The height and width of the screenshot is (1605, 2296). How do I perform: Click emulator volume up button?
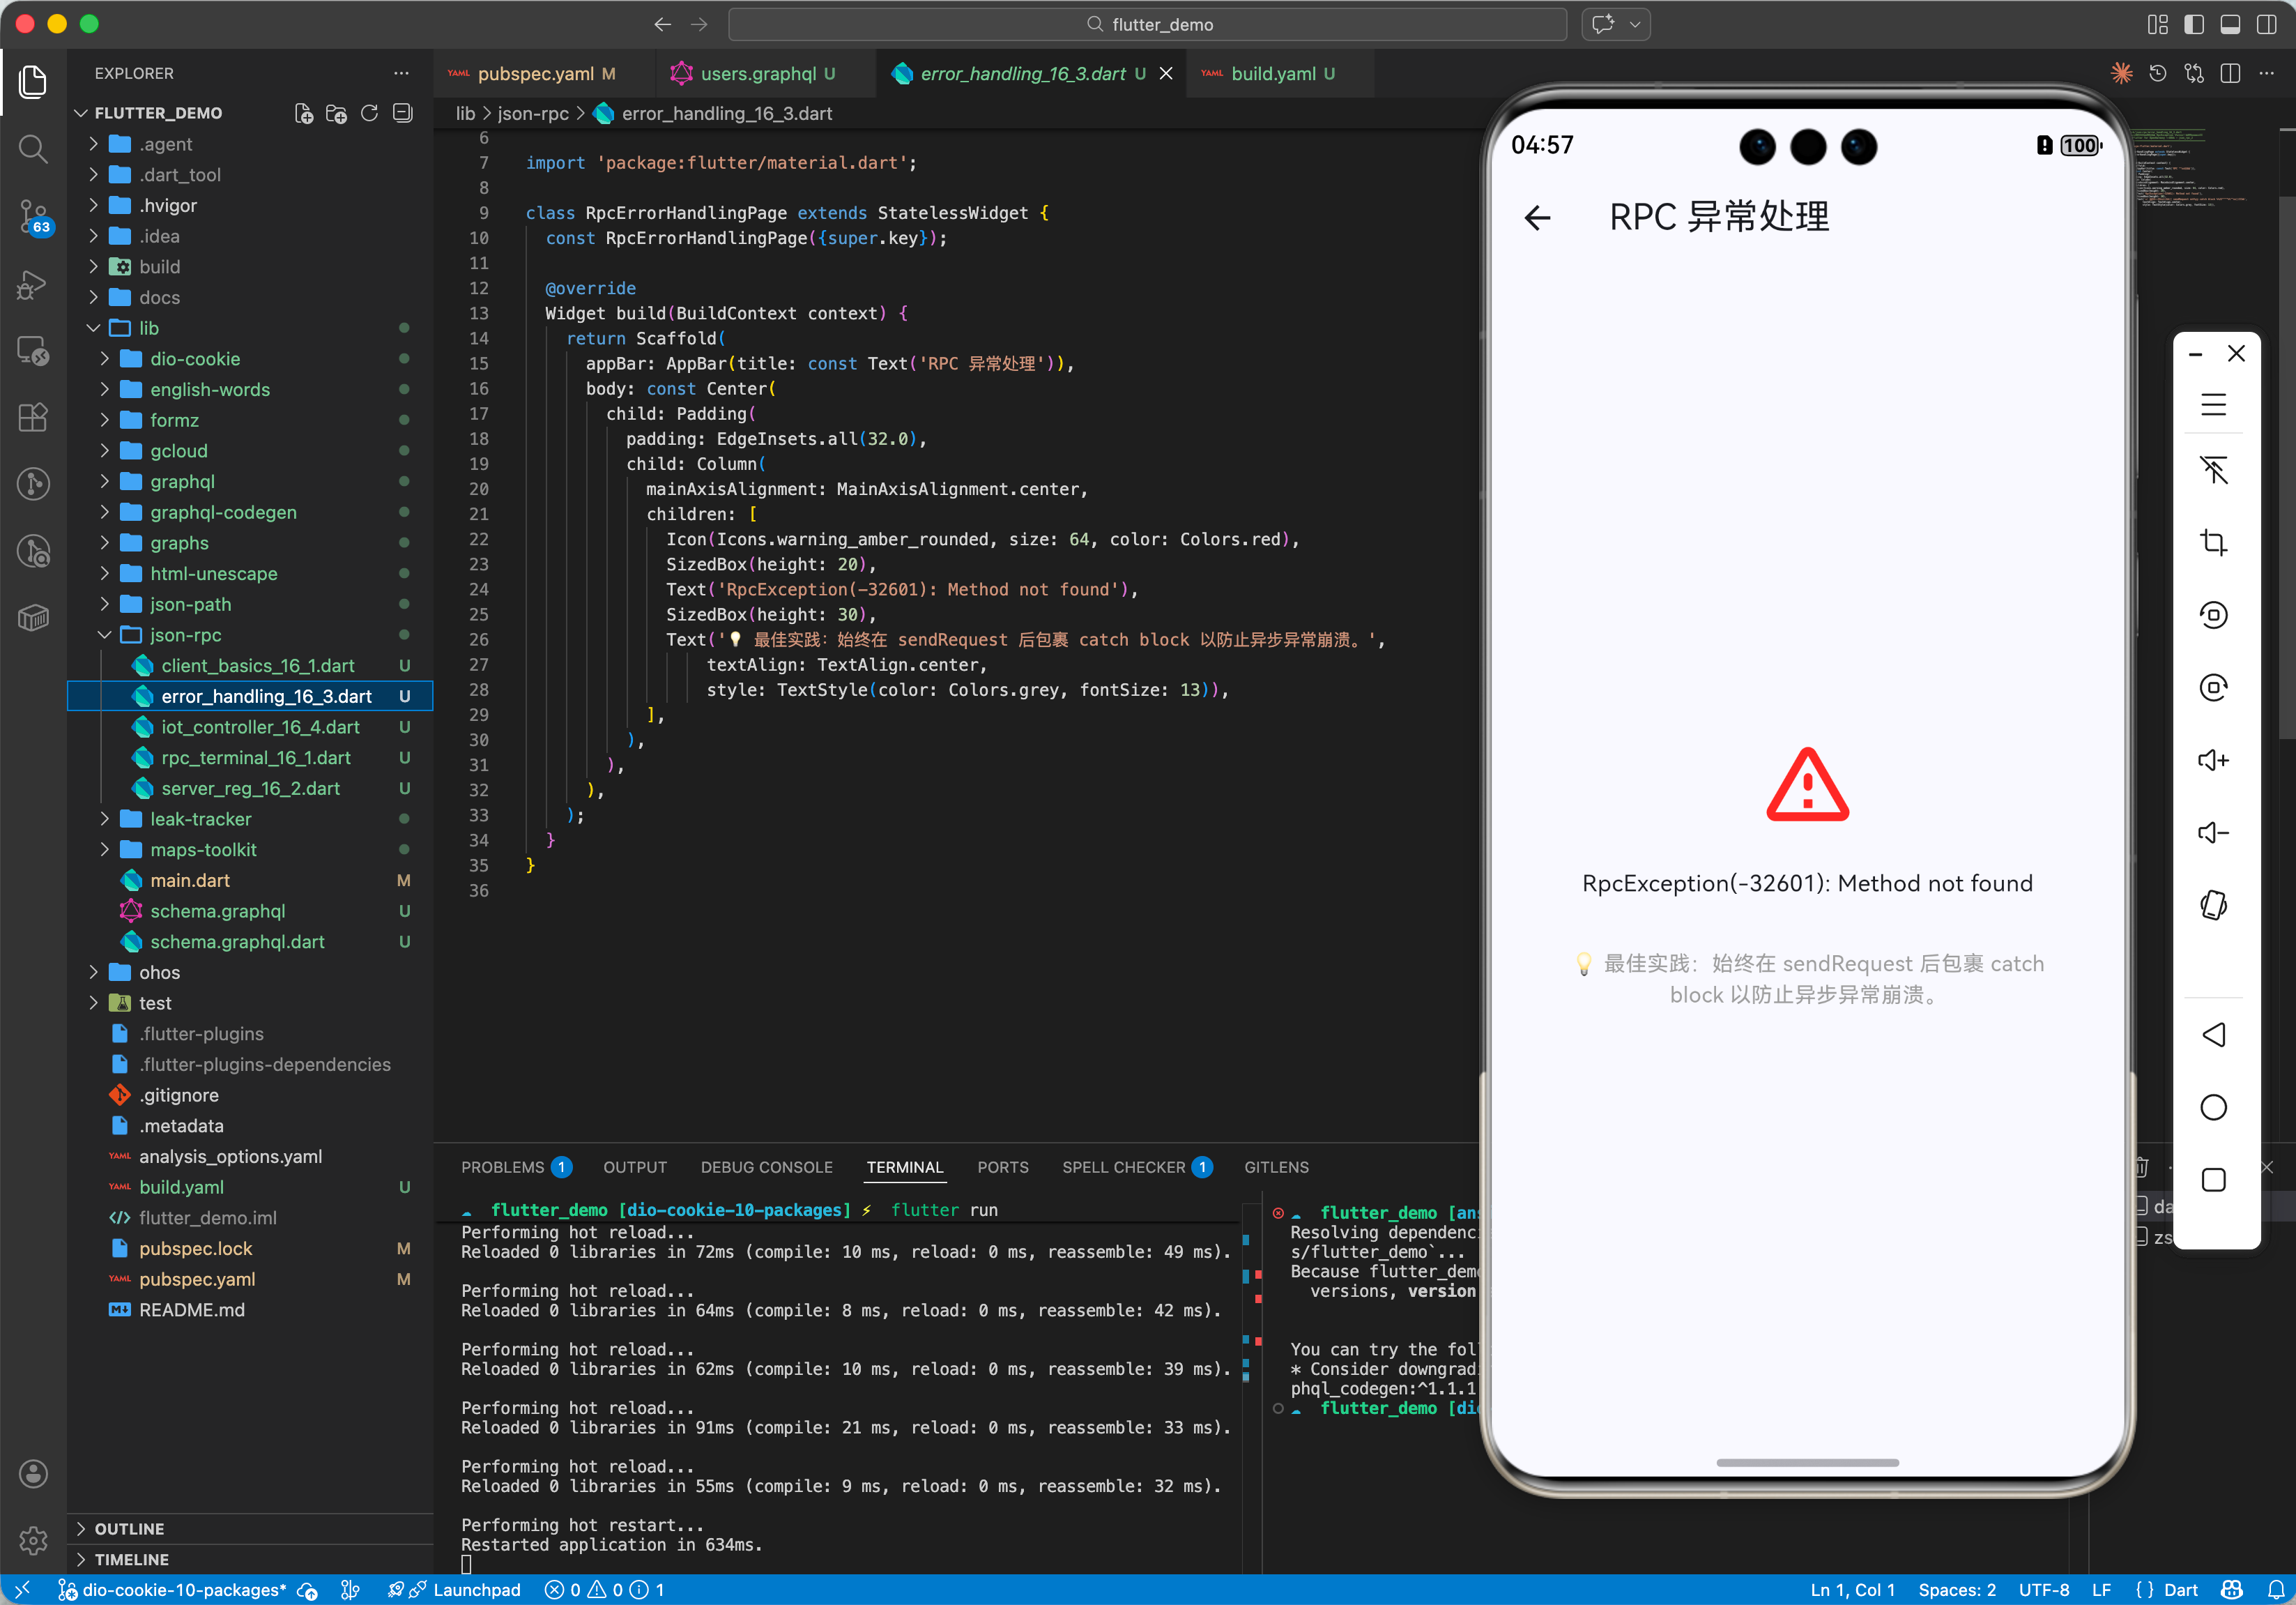(2213, 761)
